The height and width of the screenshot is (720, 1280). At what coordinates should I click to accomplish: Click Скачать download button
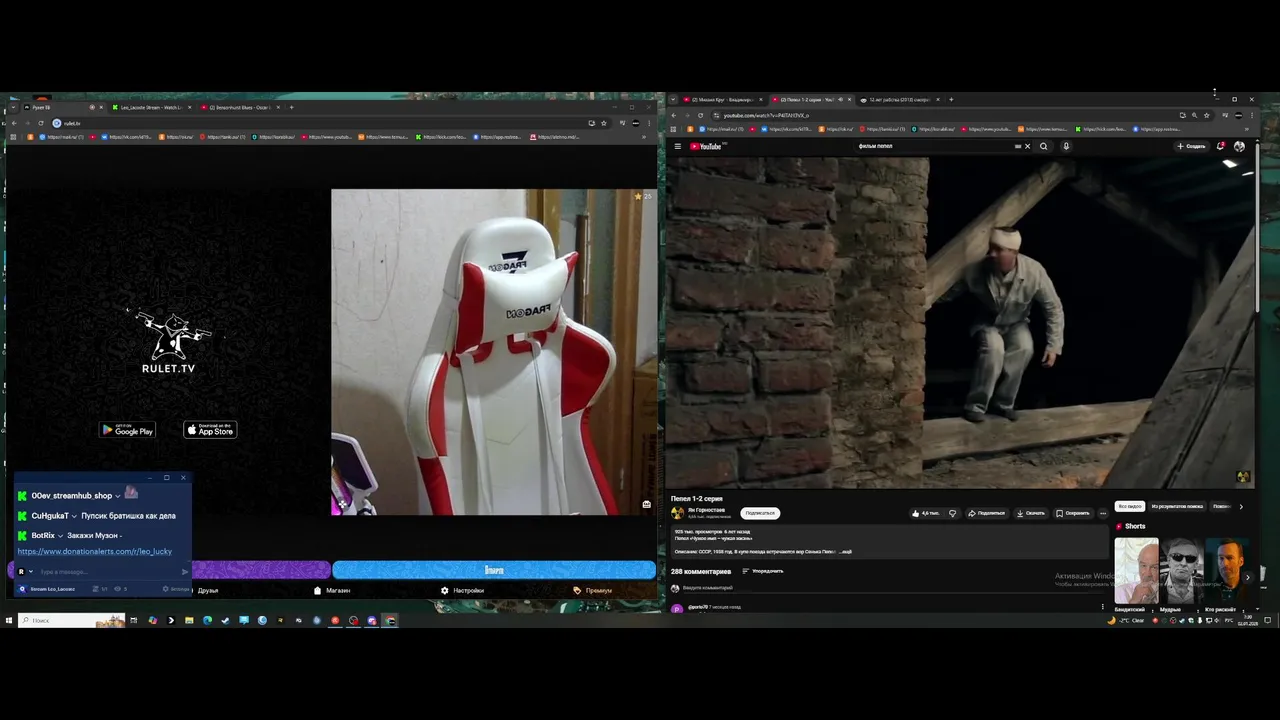1031,513
